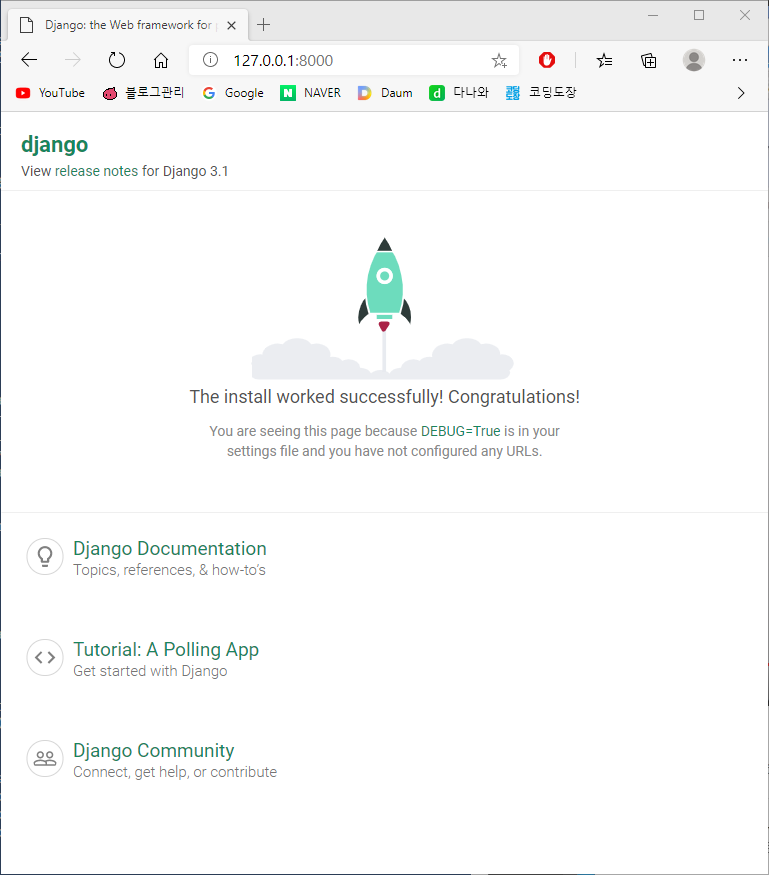This screenshot has height=875, width=769.
Task: Click the browser forward arrow
Action: [73, 60]
